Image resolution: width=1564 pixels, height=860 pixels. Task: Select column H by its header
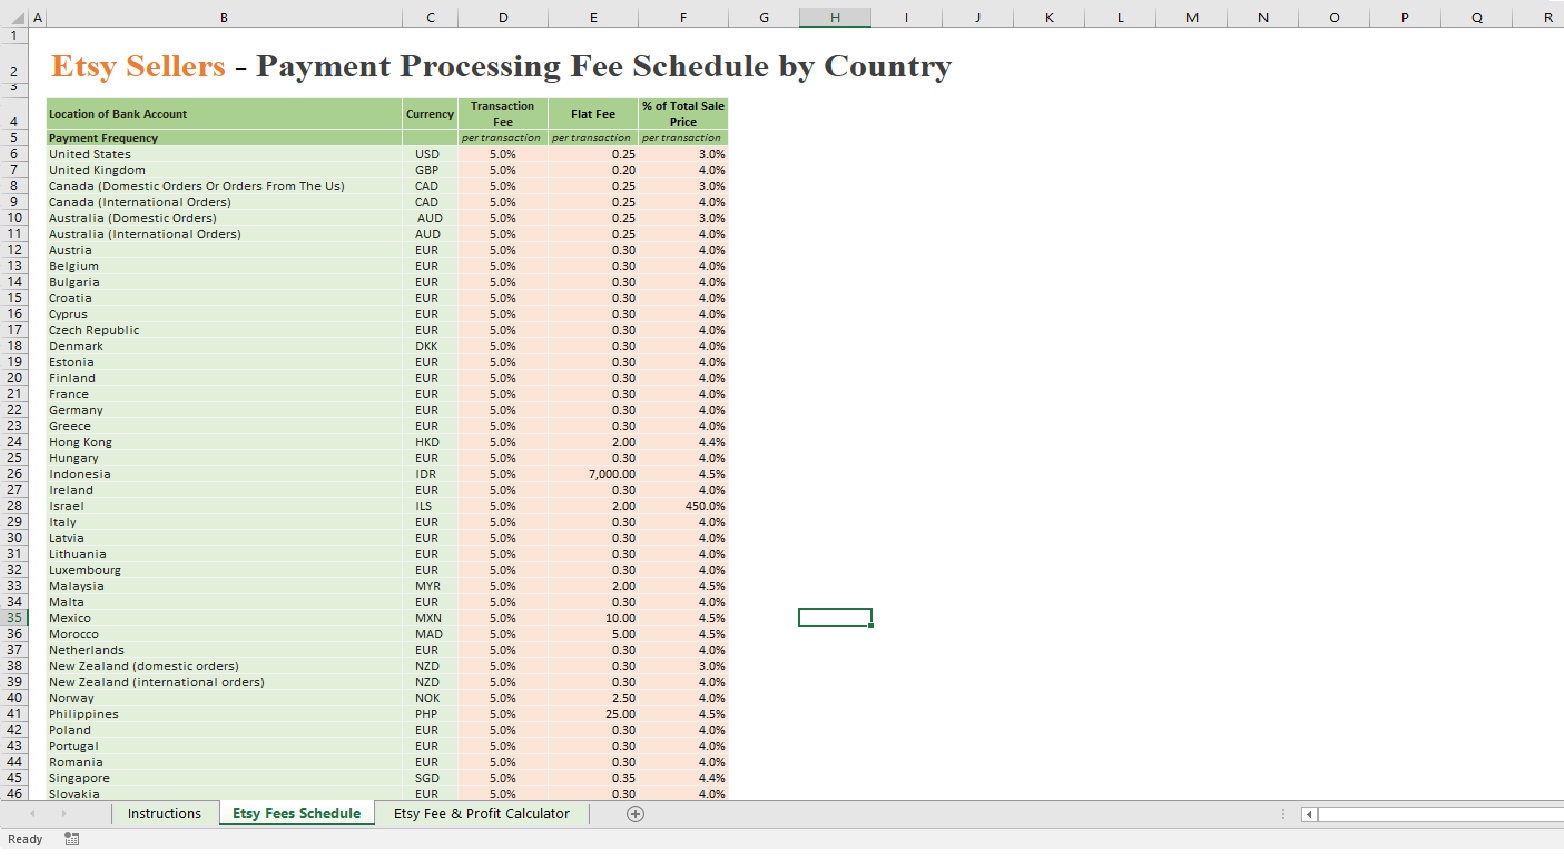click(834, 17)
